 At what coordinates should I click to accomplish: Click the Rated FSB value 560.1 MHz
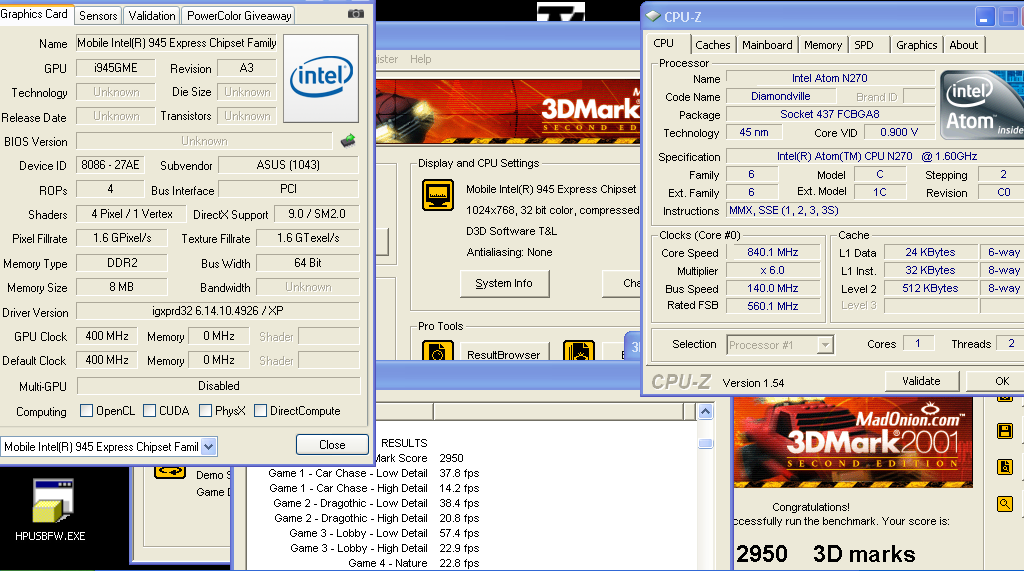click(x=773, y=306)
